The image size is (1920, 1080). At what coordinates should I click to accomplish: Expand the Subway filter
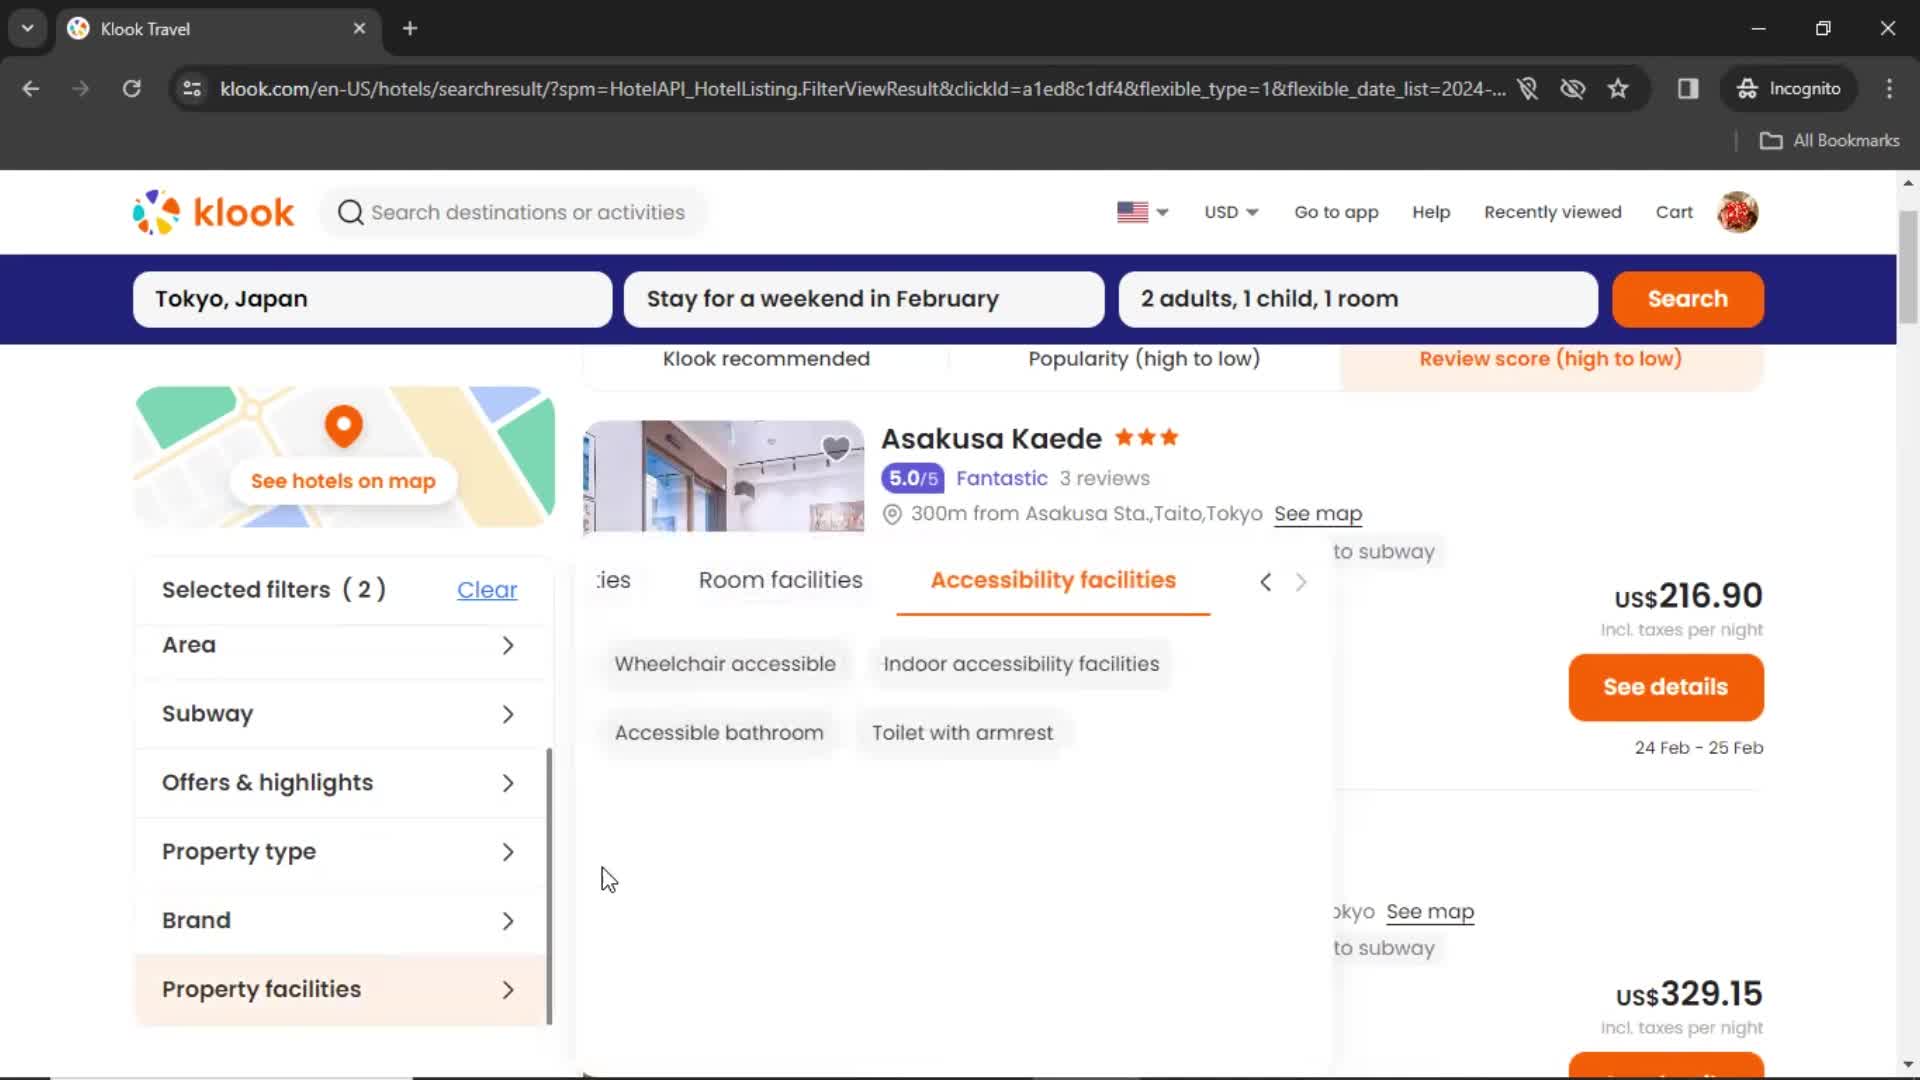[x=339, y=714]
